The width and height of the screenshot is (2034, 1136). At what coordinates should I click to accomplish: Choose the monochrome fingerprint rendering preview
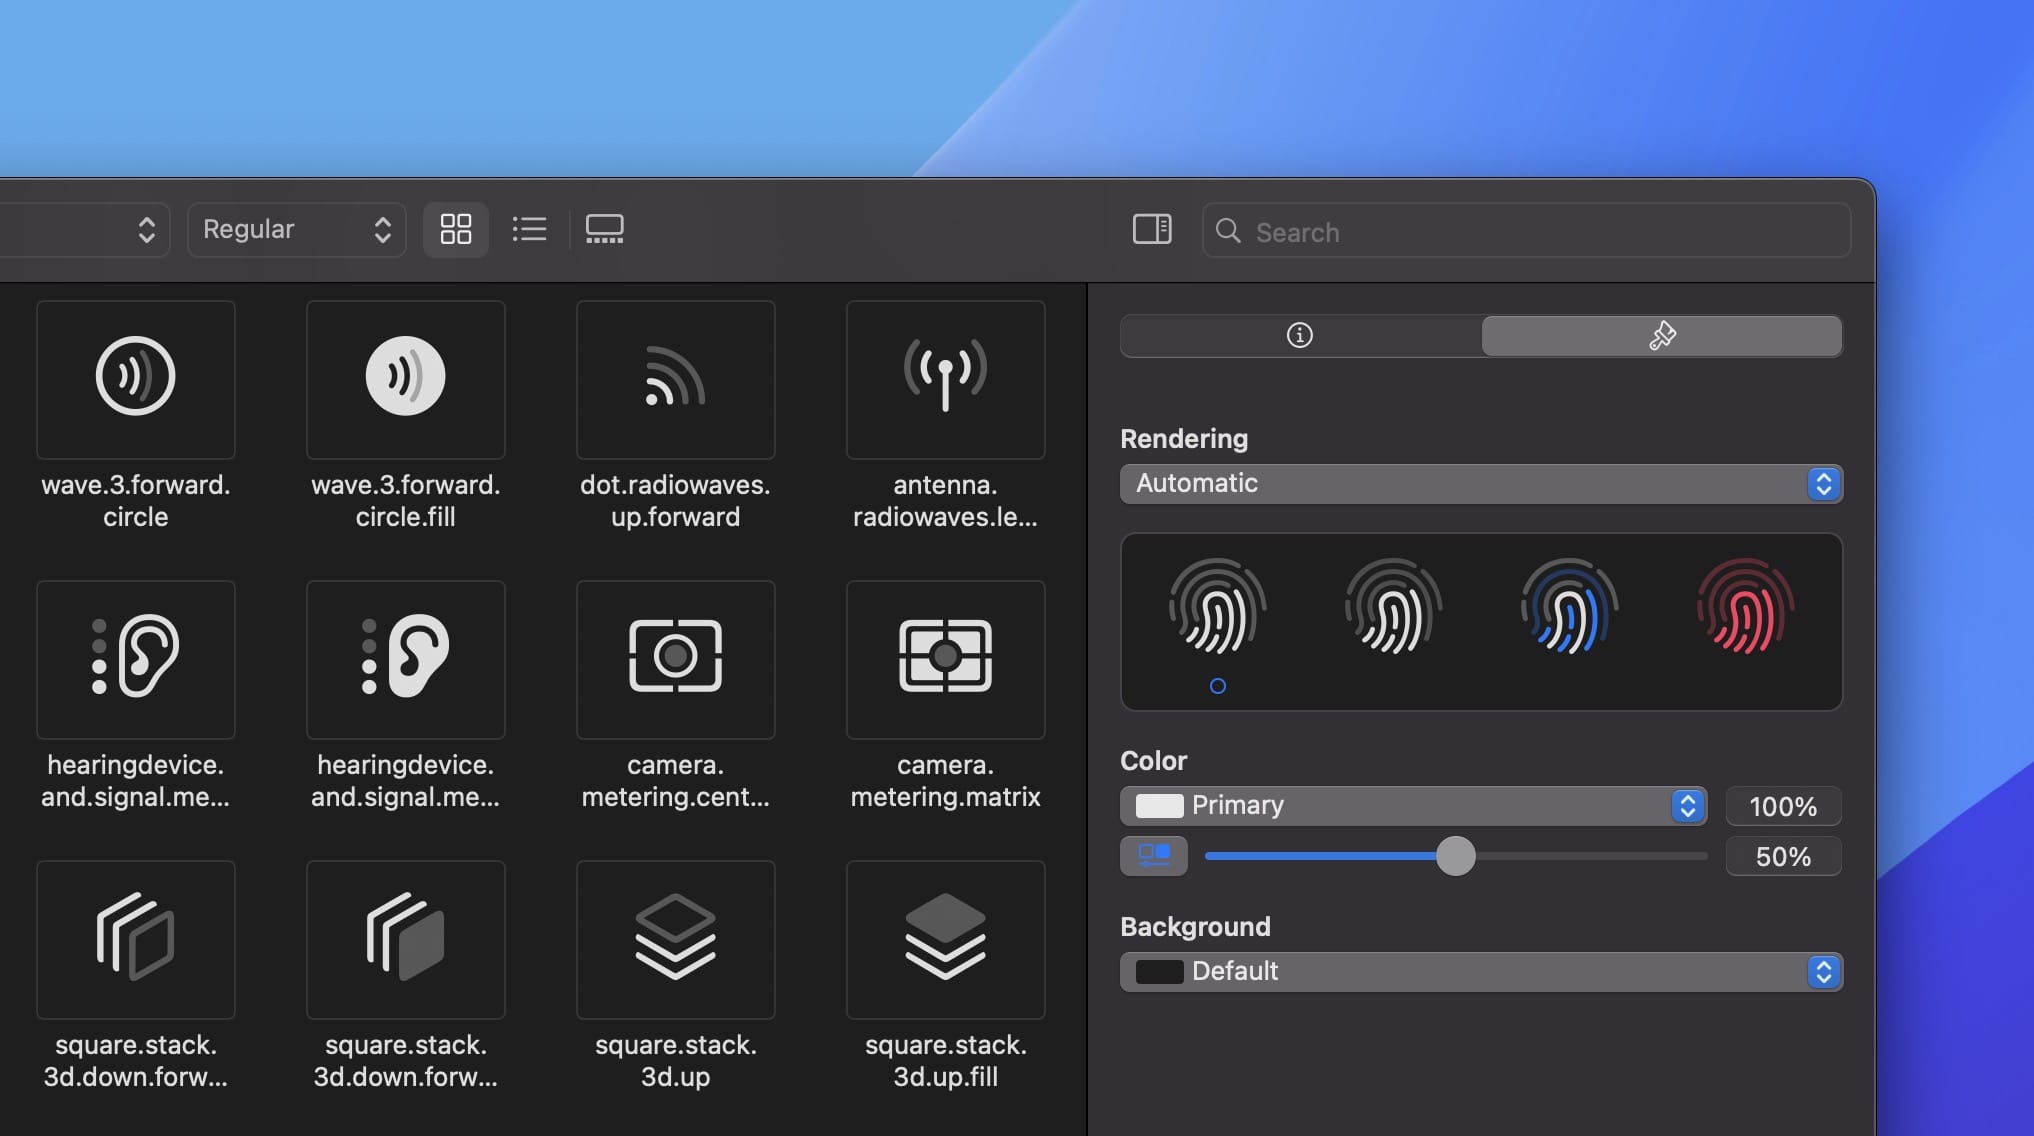(x=1217, y=607)
